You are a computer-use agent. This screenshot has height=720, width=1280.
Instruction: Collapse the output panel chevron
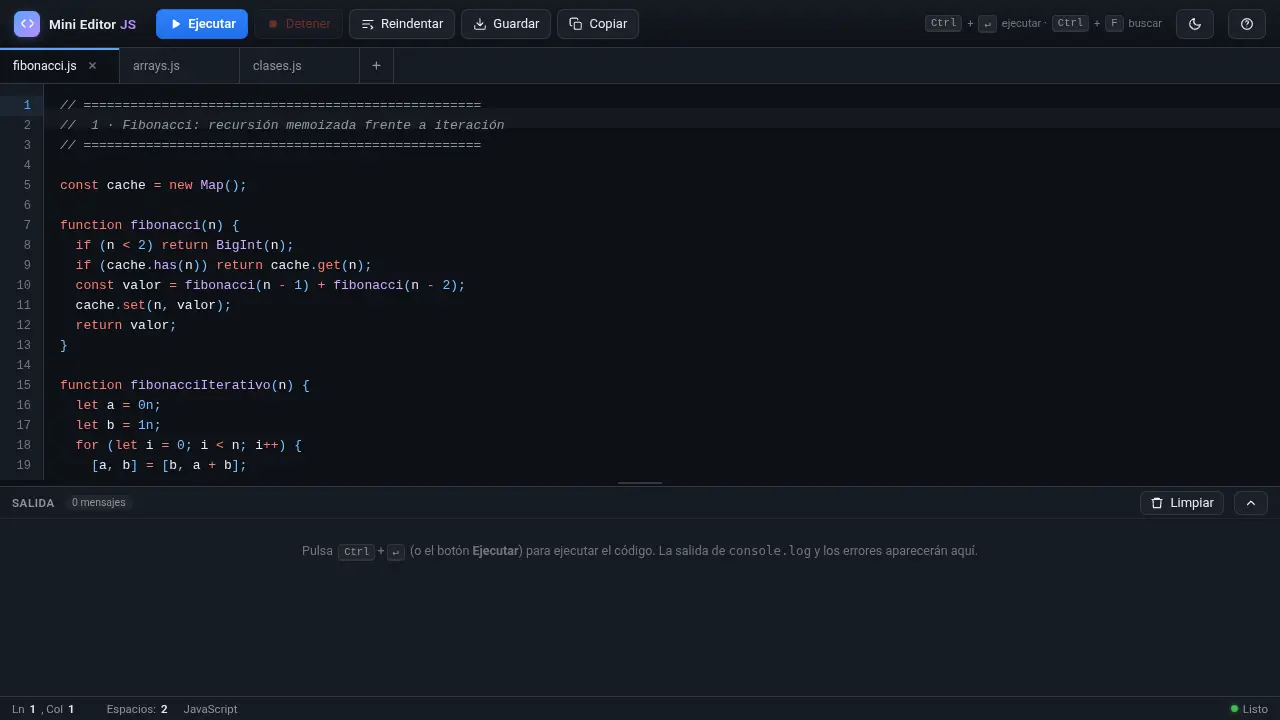click(x=1251, y=503)
